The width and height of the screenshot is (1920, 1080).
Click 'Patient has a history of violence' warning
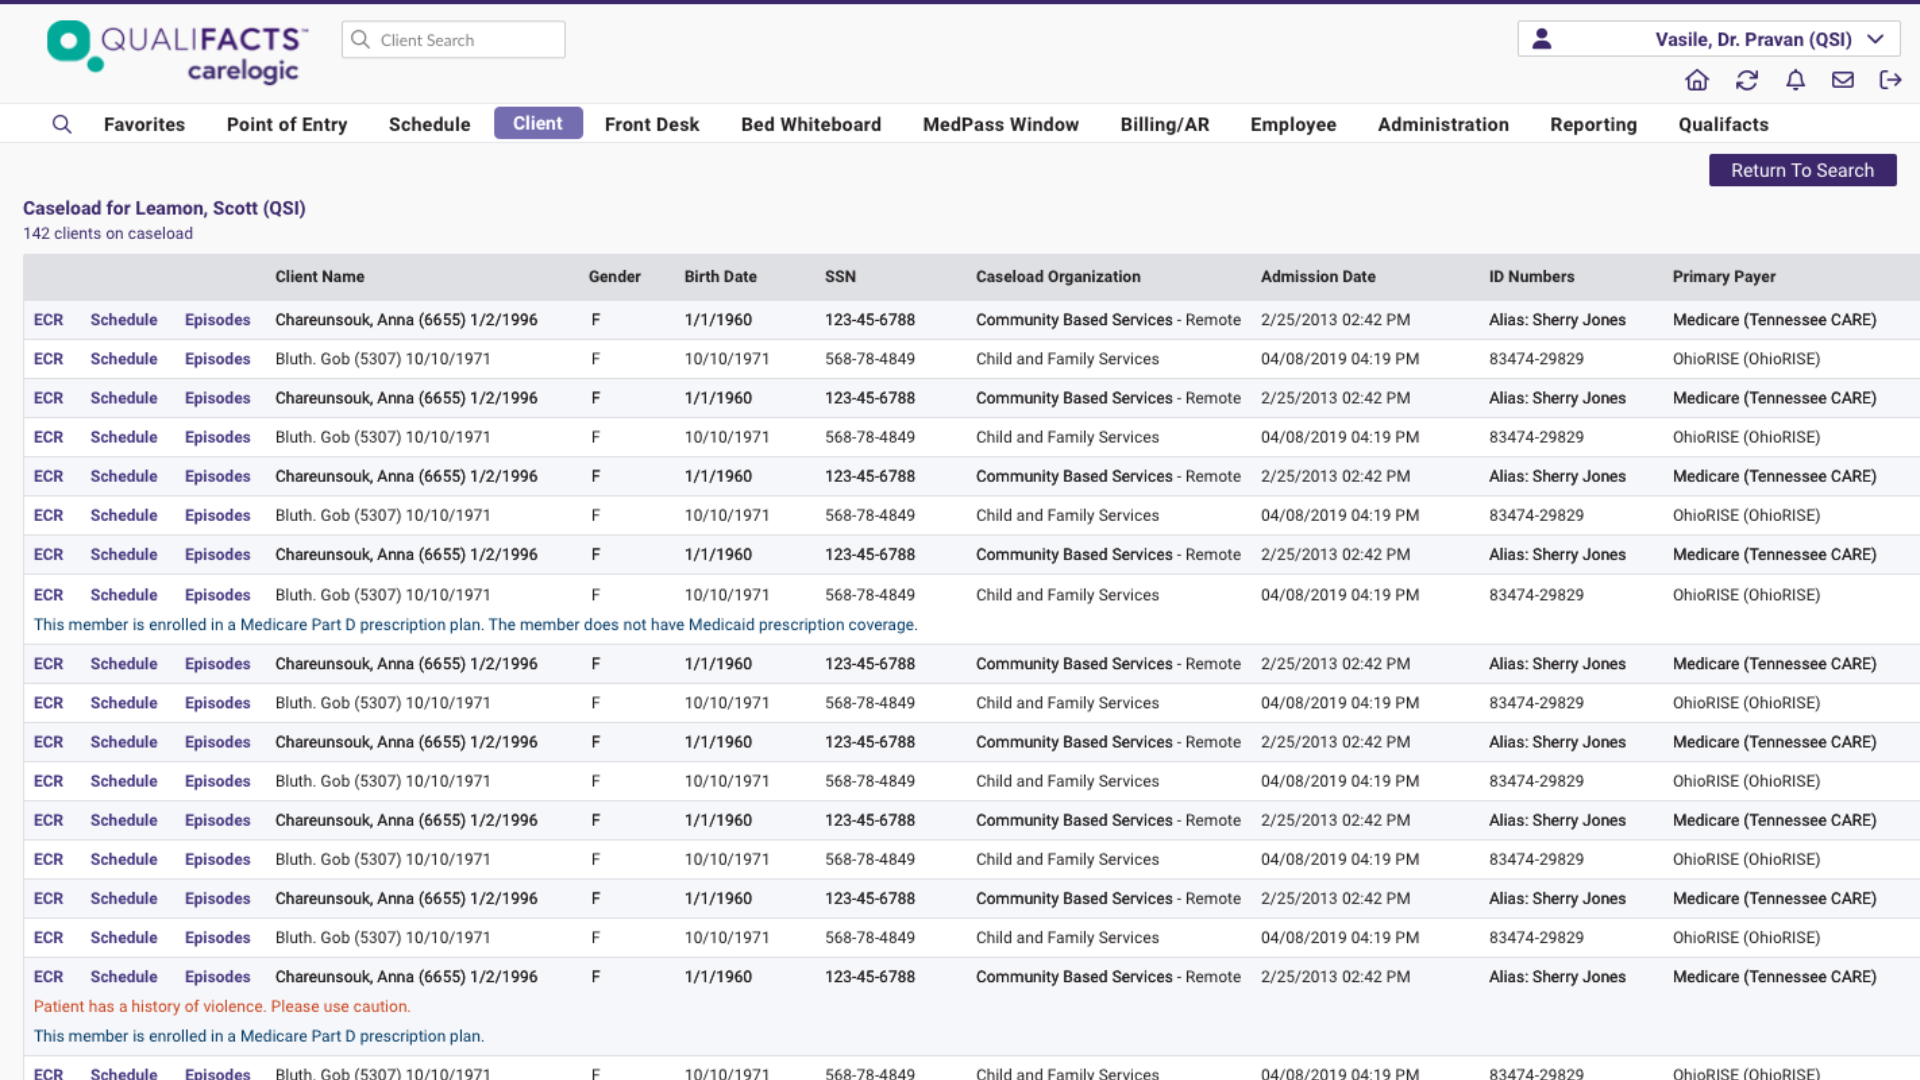click(222, 1007)
